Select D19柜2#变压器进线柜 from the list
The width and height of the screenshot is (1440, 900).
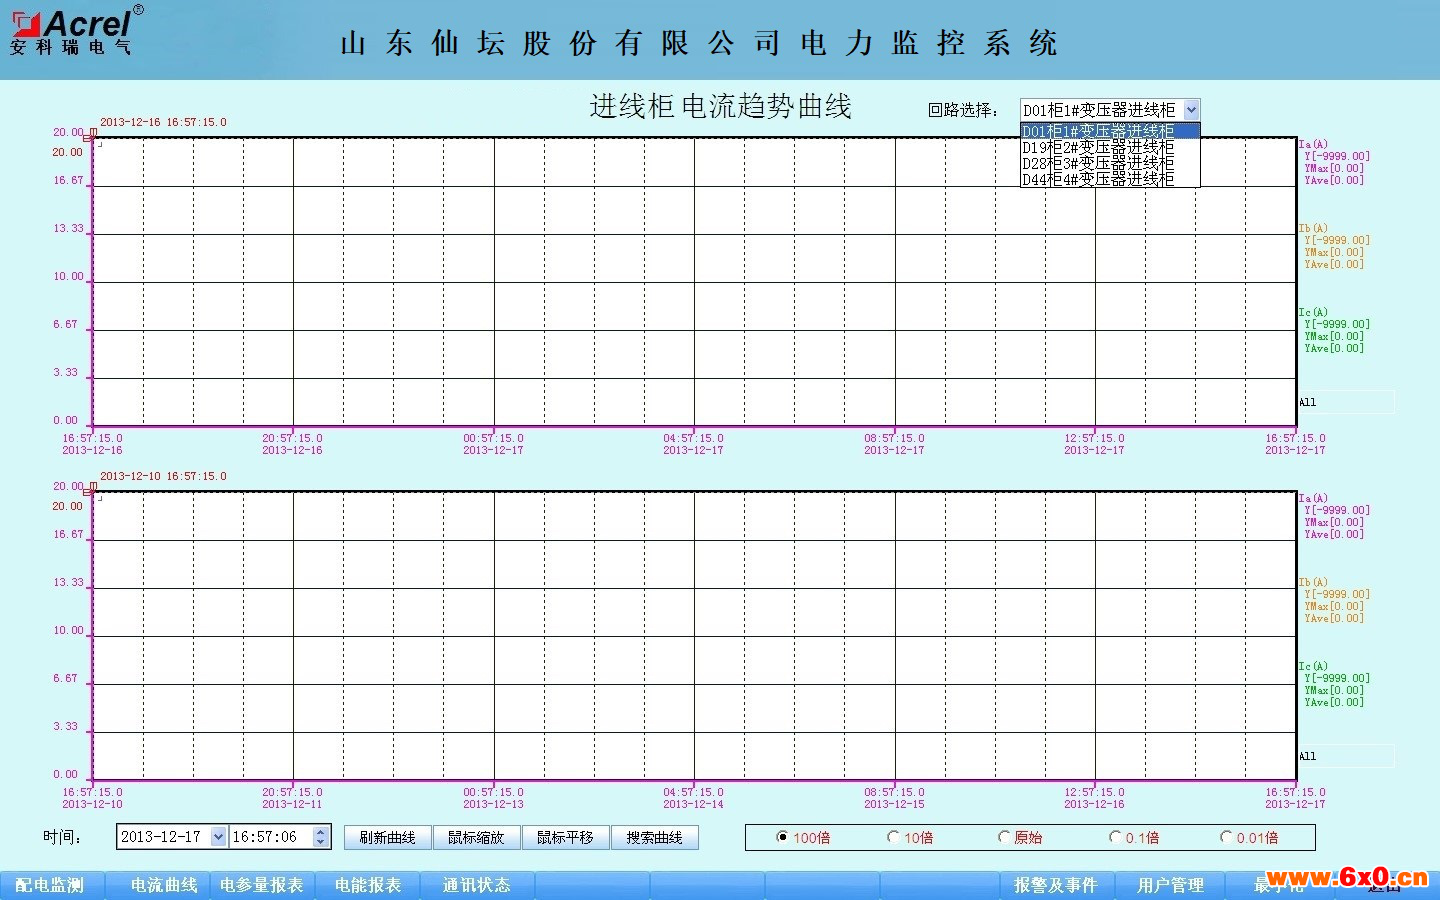point(1110,147)
